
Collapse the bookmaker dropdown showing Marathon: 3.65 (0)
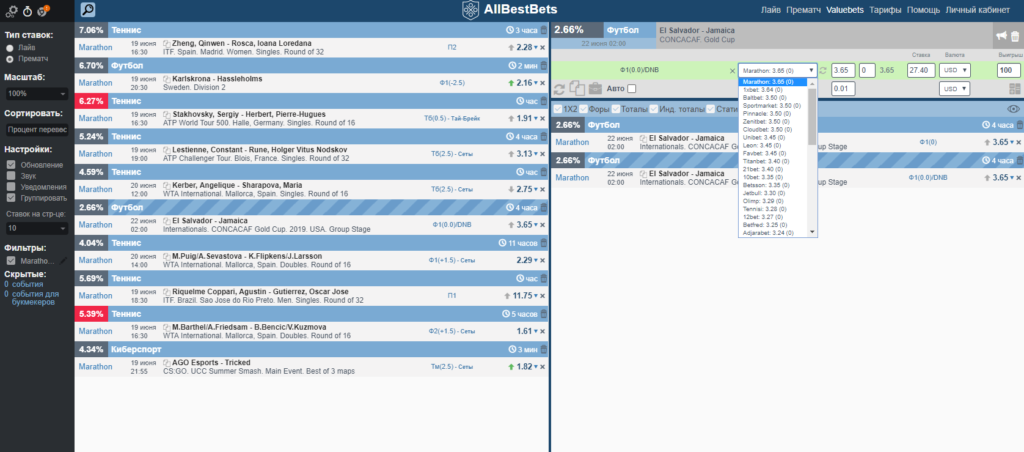pyautogui.click(x=778, y=71)
